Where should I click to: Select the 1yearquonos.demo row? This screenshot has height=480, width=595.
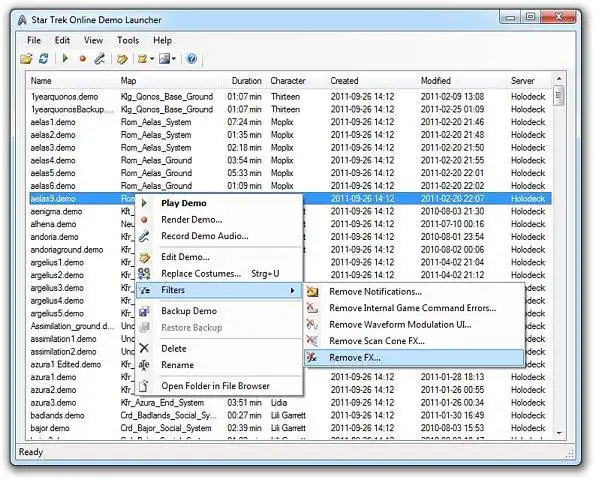(290, 97)
